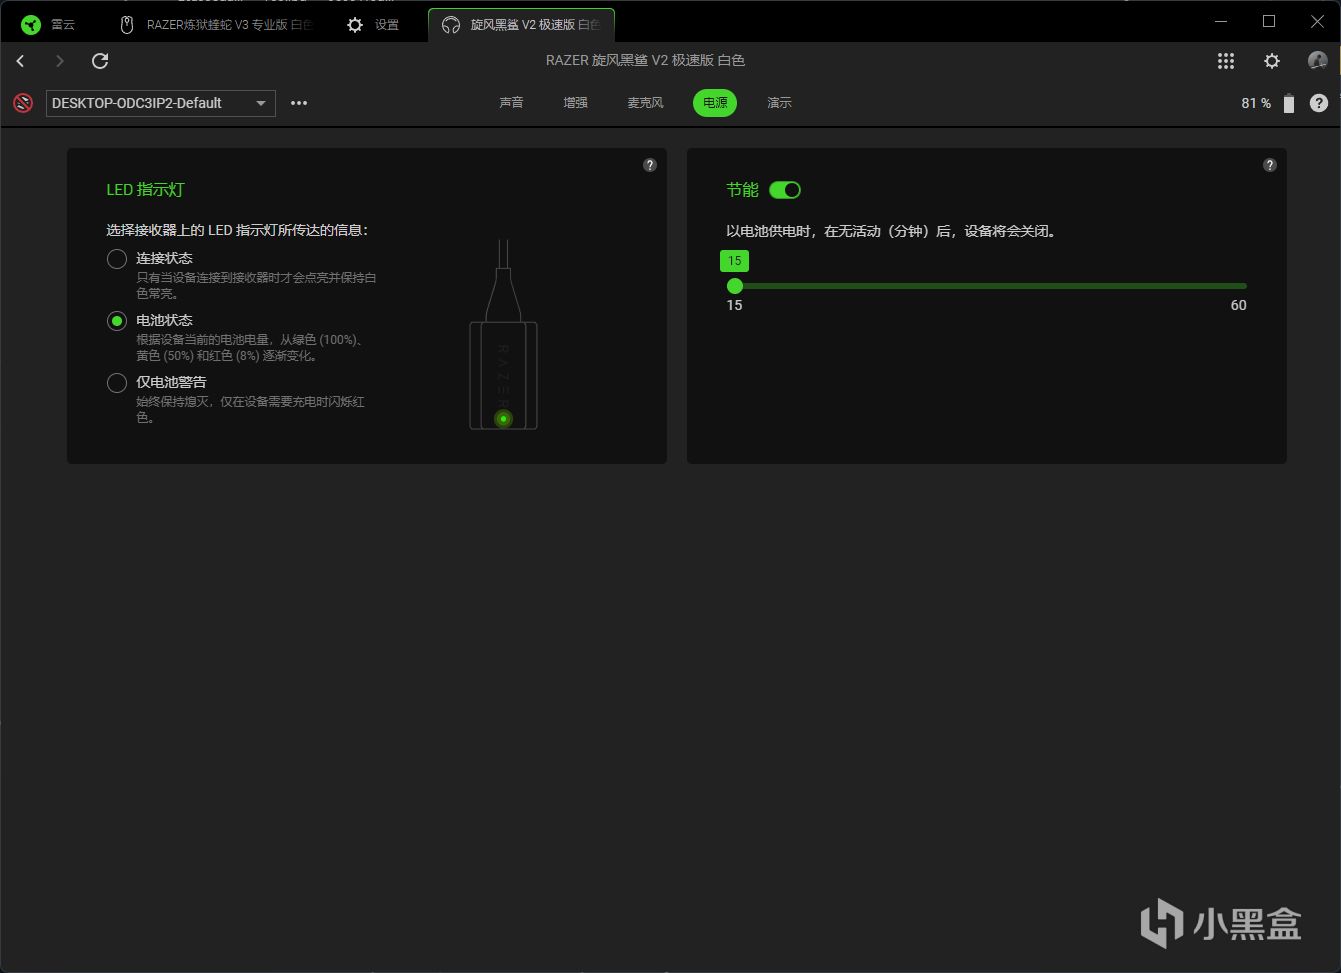Click the red crossed-out icon beside the profile dropdown
The width and height of the screenshot is (1341, 973).
tap(23, 103)
